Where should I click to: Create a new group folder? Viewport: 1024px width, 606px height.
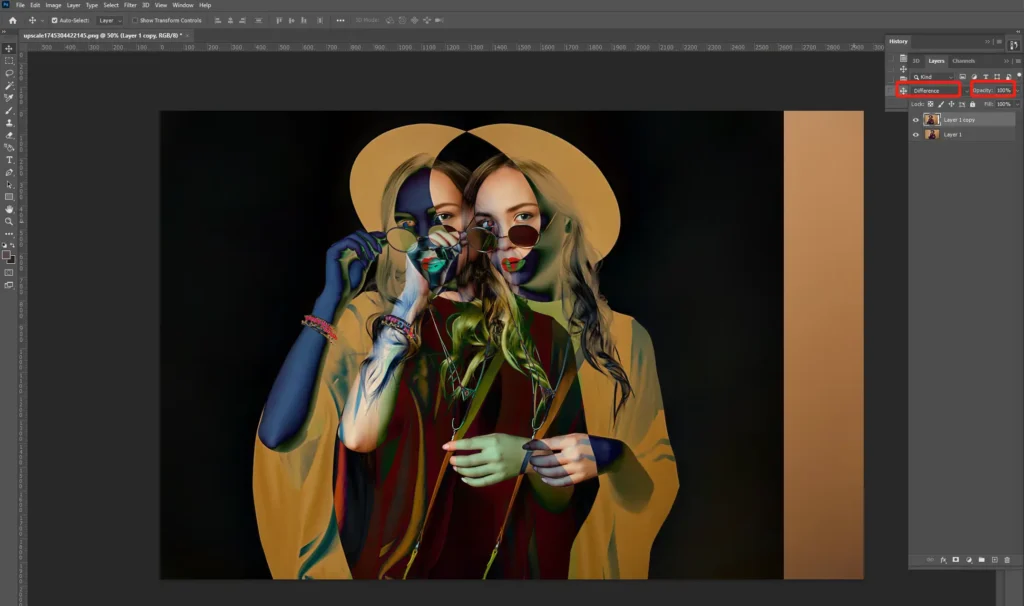982,560
